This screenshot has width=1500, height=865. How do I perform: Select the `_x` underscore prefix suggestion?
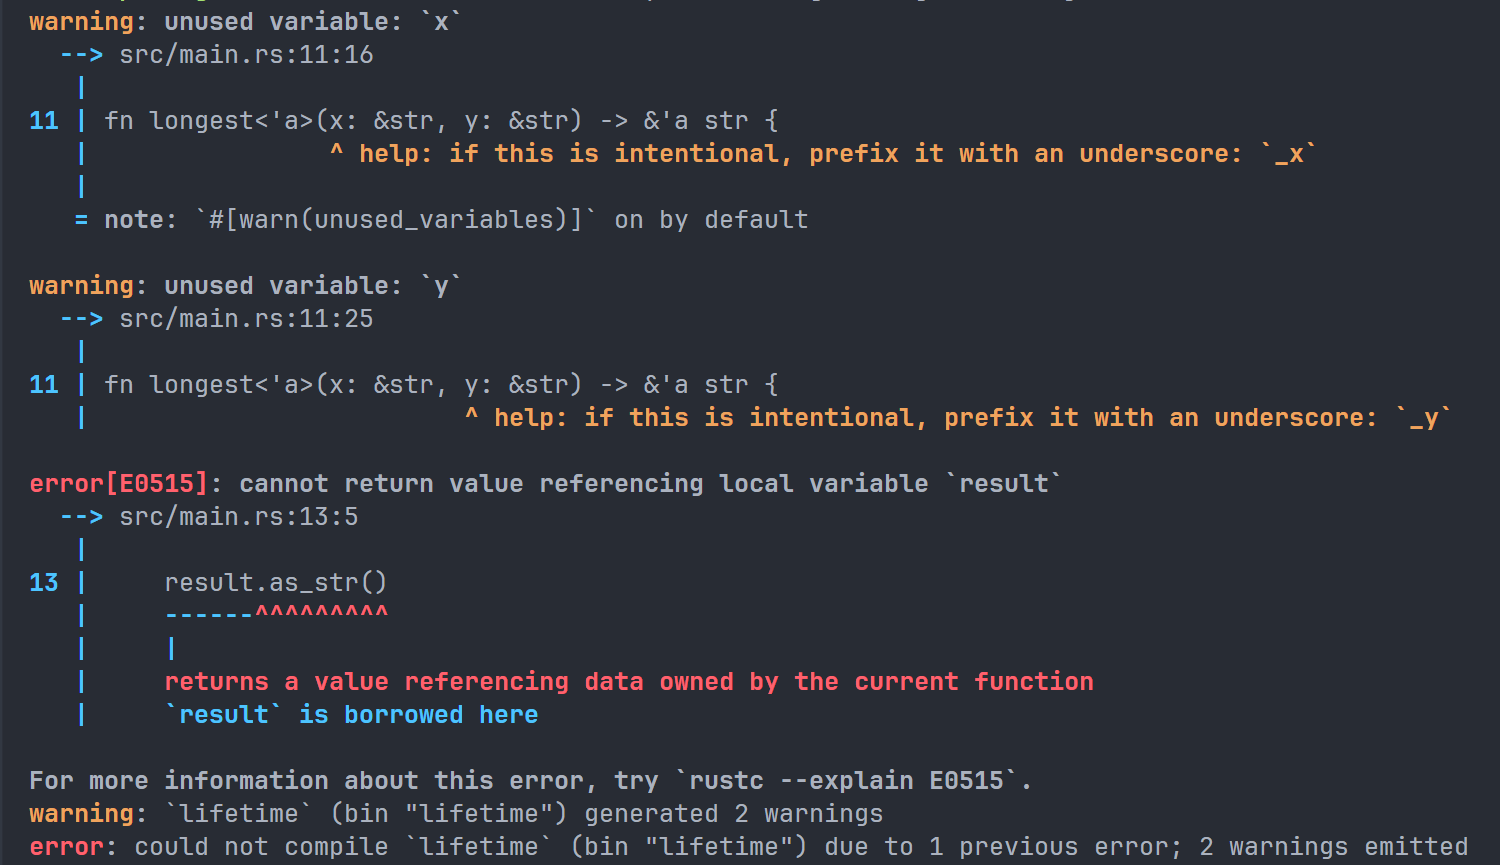coord(1289,154)
